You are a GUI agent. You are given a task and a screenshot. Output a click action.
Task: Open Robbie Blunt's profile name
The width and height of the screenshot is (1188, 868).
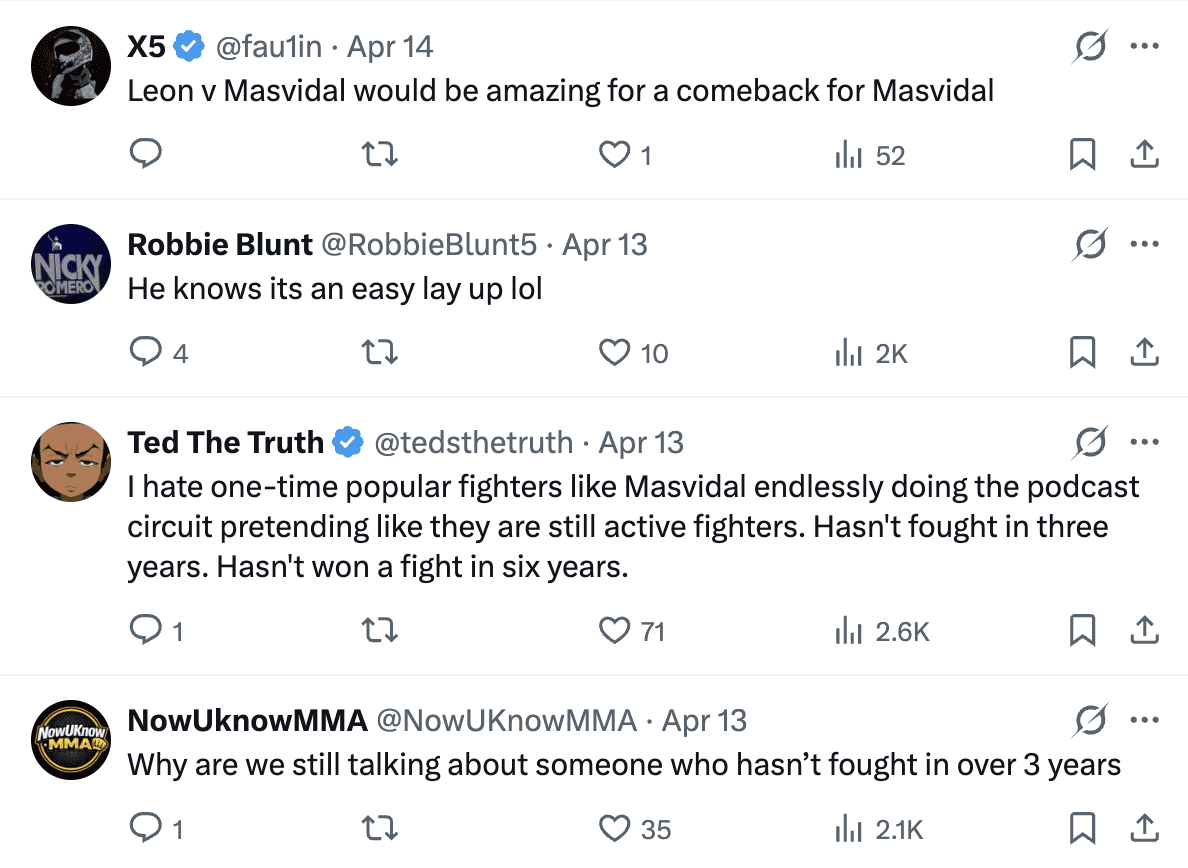coord(220,245)
